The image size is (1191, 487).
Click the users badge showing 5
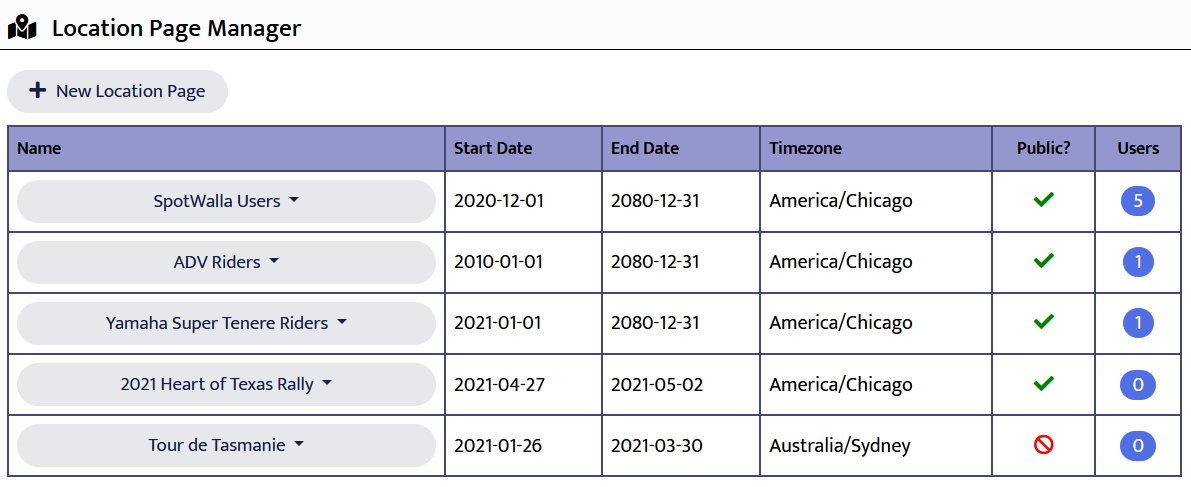pyautogui.click(x=1138, y=202)
